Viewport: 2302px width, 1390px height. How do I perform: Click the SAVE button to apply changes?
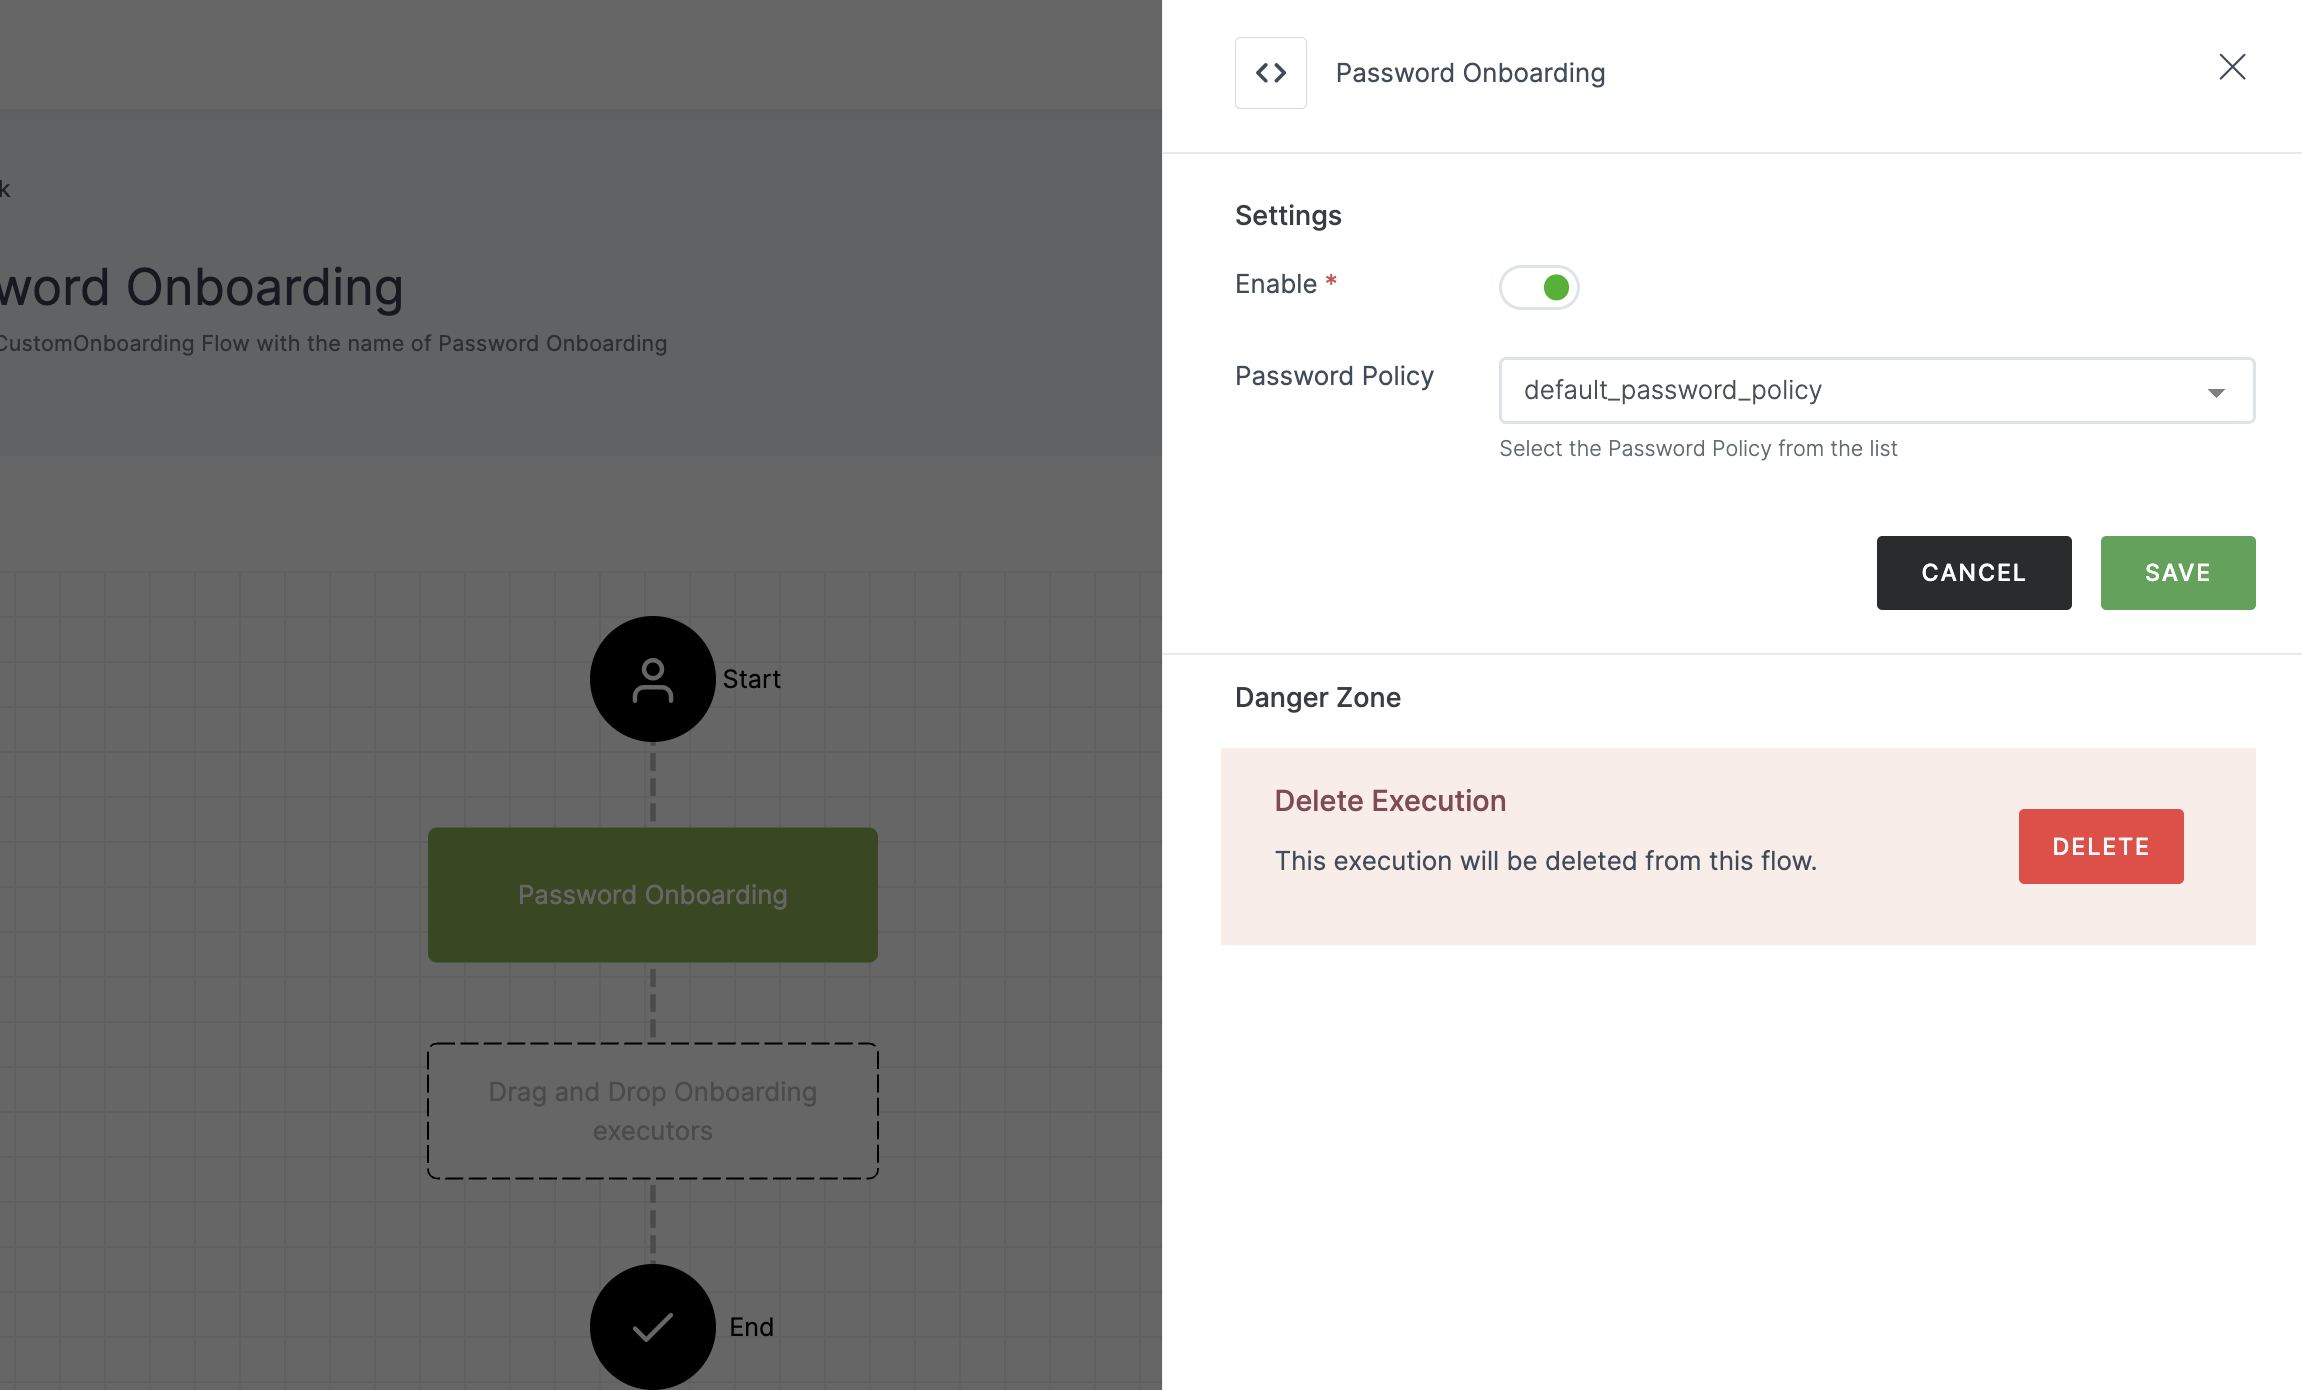pyautogui.click(x=2177, y=571)
